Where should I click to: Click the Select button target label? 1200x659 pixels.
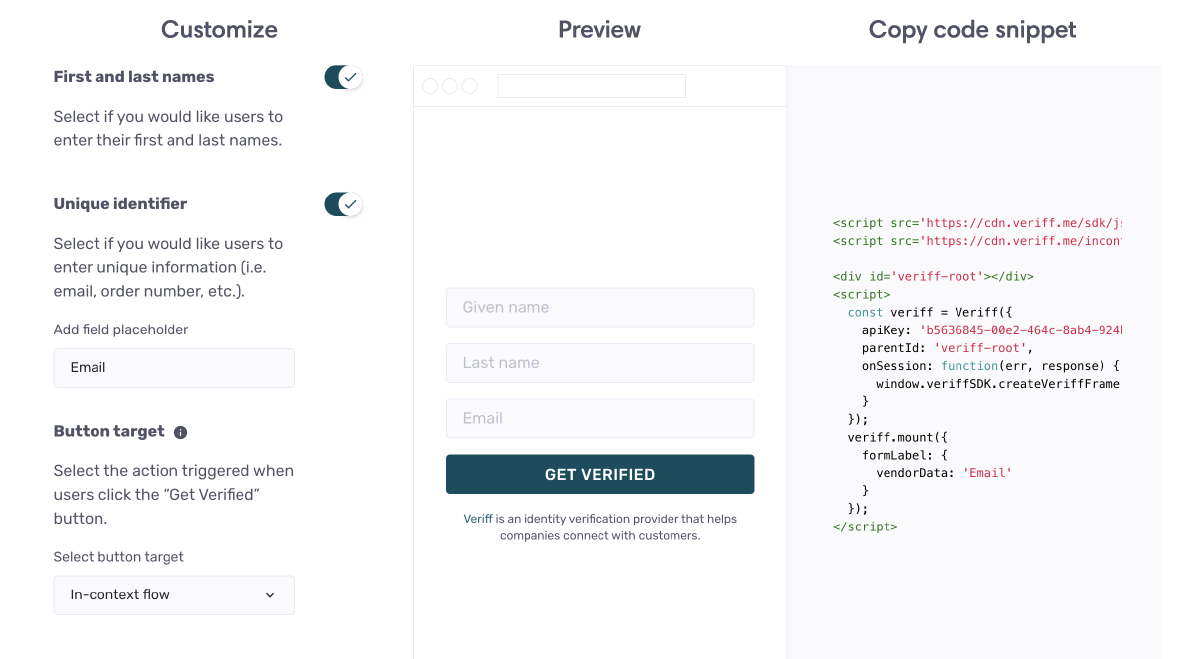point(119,556)
